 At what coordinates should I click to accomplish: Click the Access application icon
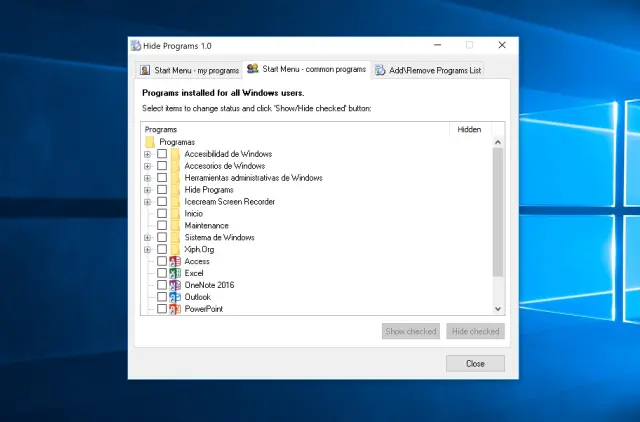click(x=175, y=261)
